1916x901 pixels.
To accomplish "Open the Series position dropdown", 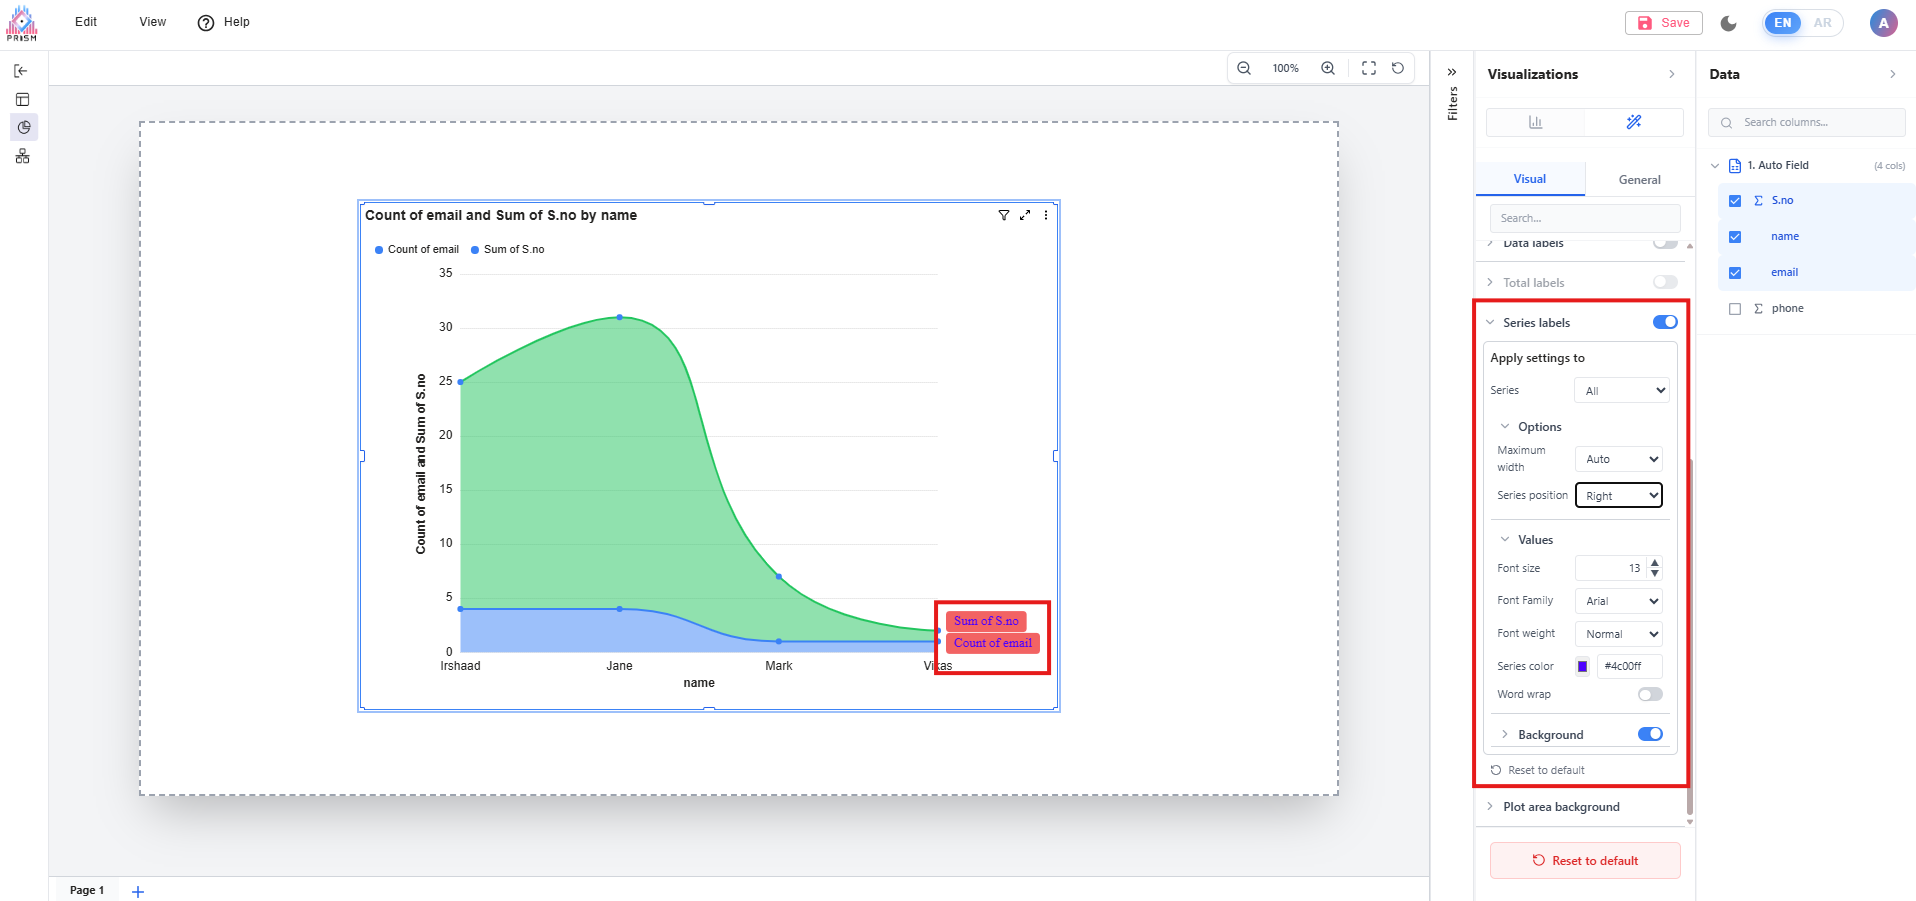I will coord(1619,495).
